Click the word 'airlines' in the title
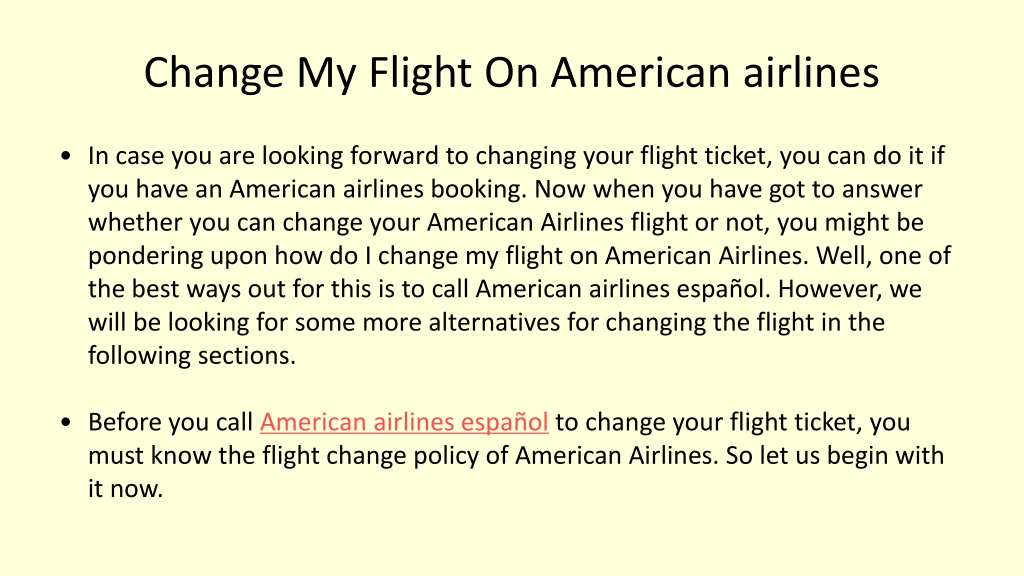The image size is (1024, 576). pyautogui.click(x=812, y=72)
